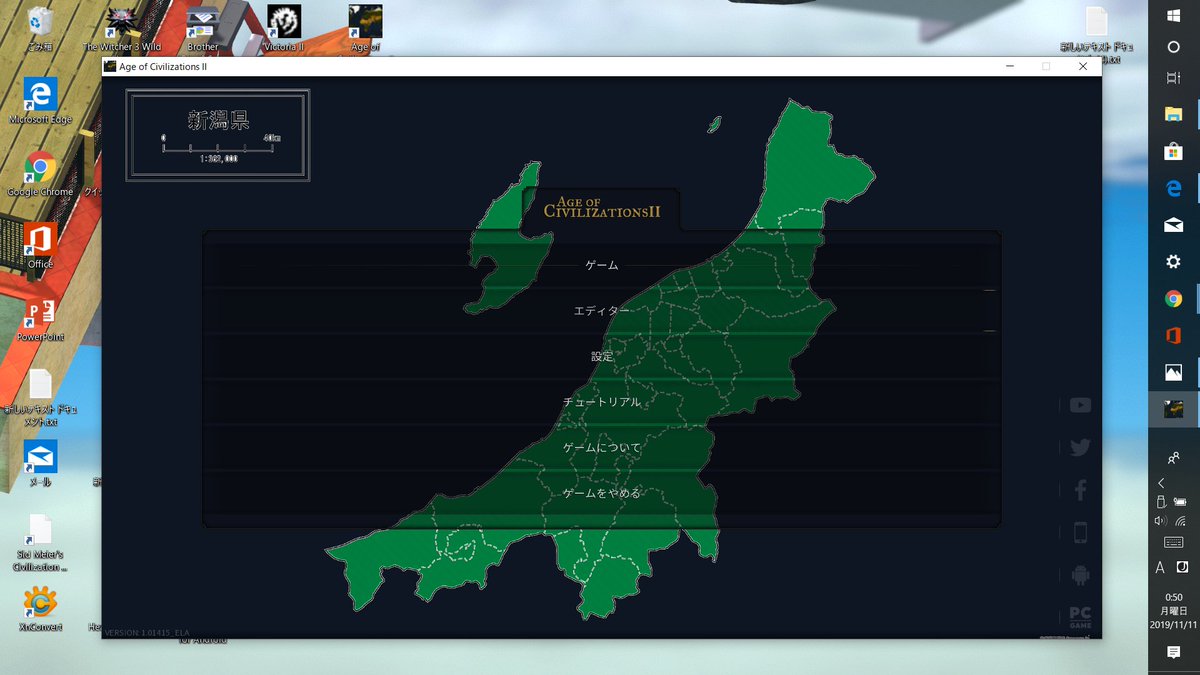Start the チュートリアル entry
Image resolution: width=1200 pixels, height=675 pixels.
[602, 402]
